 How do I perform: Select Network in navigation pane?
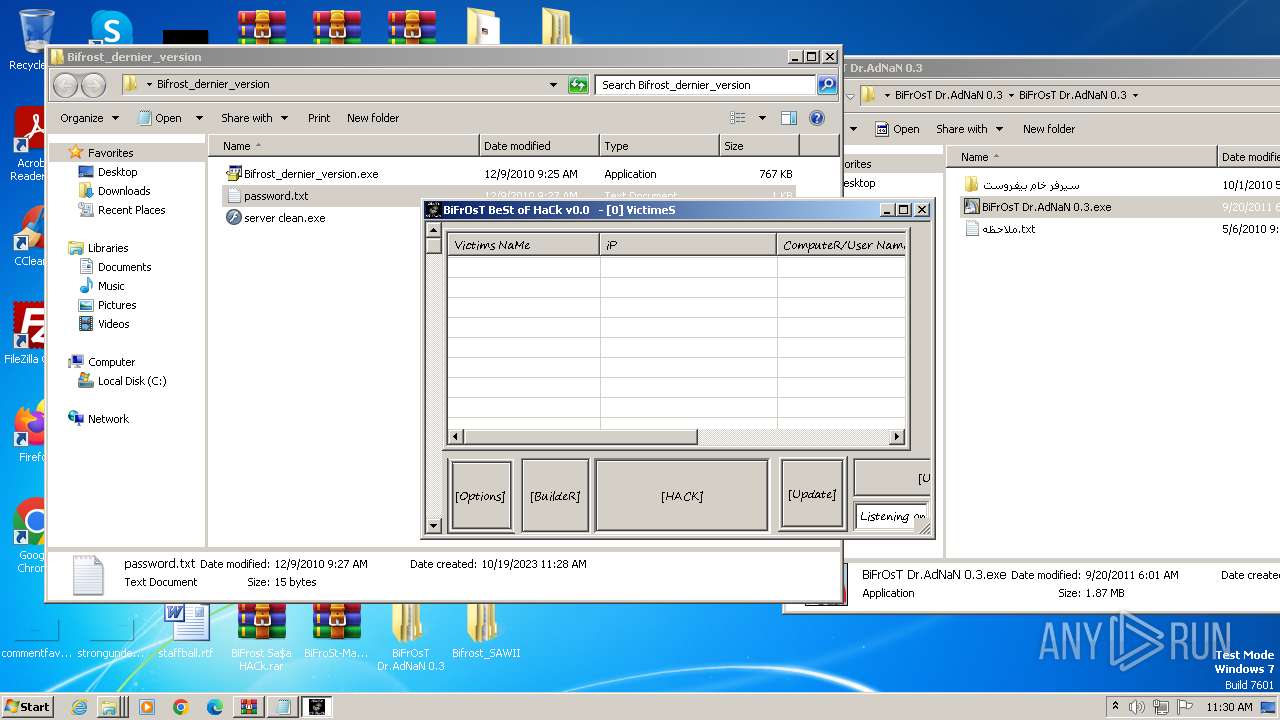click(108, 419)
